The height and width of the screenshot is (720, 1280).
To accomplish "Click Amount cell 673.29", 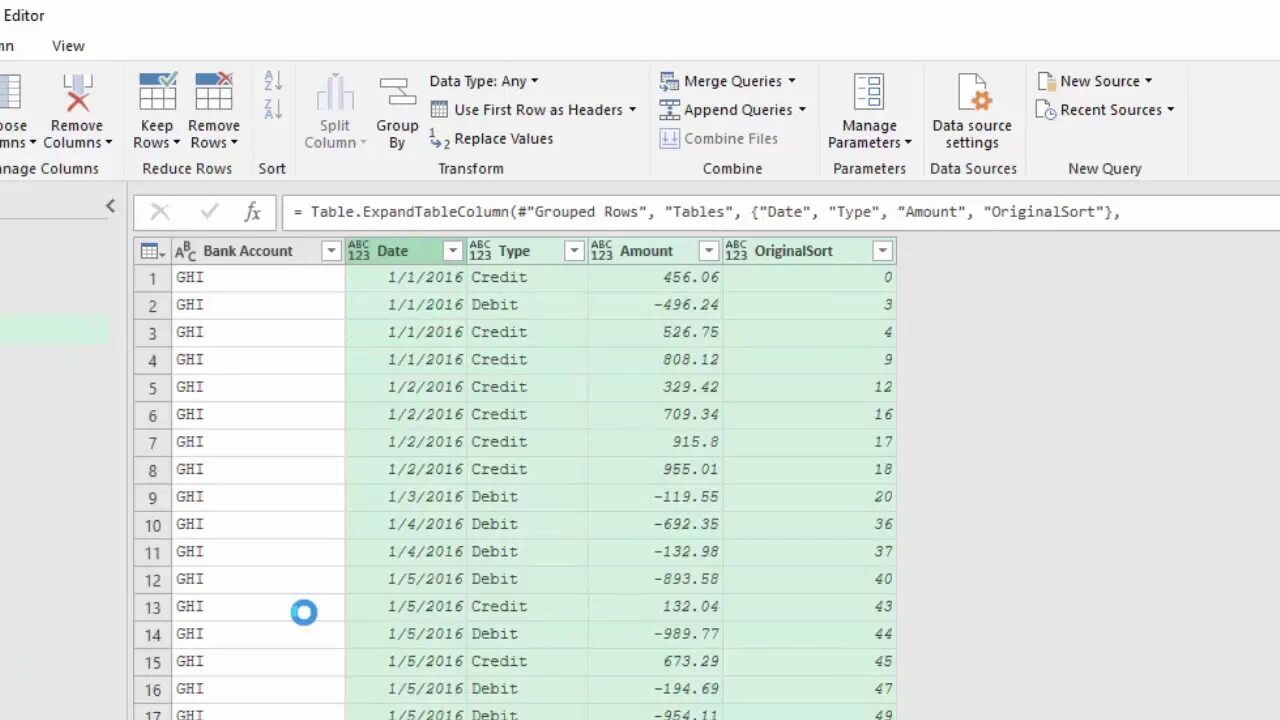I will point(656,661).
